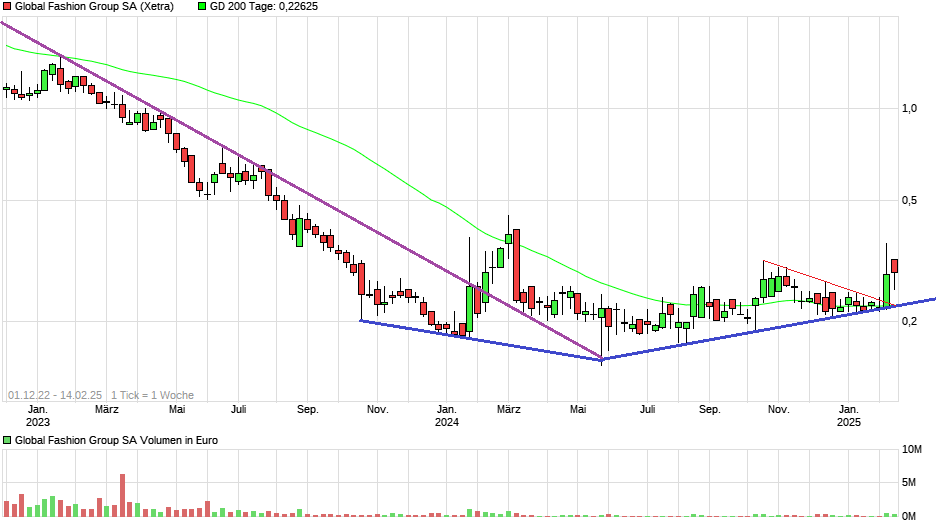The image size is (936, 526).
Task: Click the last red candlestick in February 2025
Action: click(894, 266)
